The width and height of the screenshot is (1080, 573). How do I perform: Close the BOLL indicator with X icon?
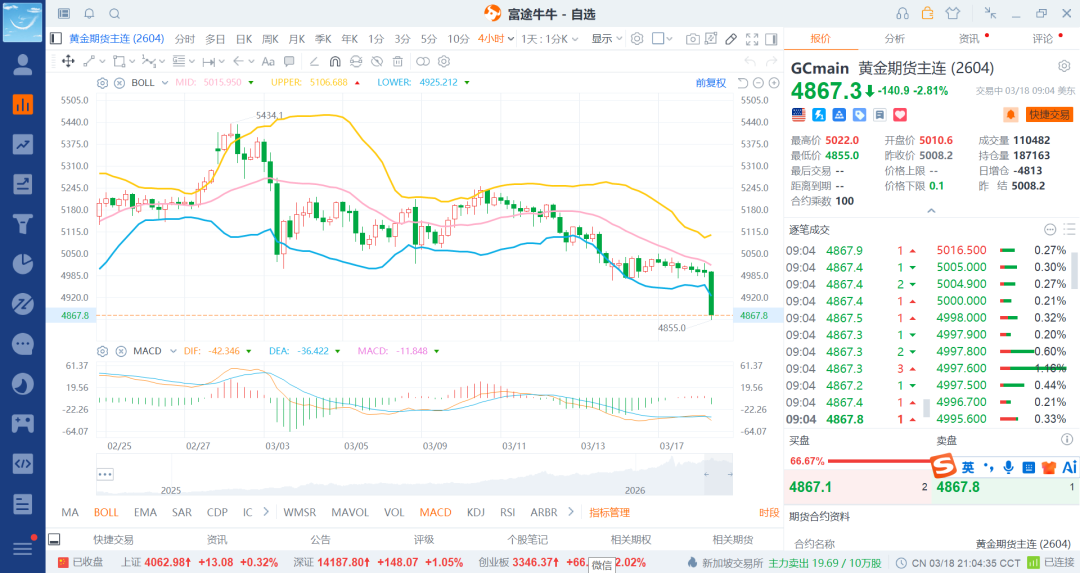pos(119,82)
